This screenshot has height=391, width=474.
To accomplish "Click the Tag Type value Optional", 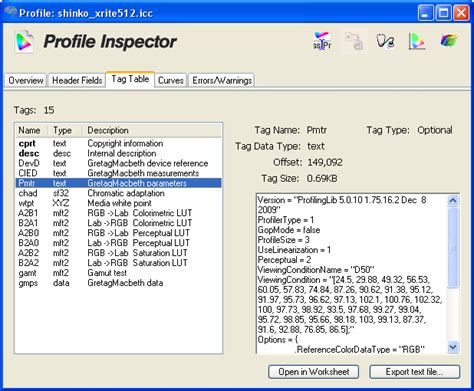I will 435,130.
